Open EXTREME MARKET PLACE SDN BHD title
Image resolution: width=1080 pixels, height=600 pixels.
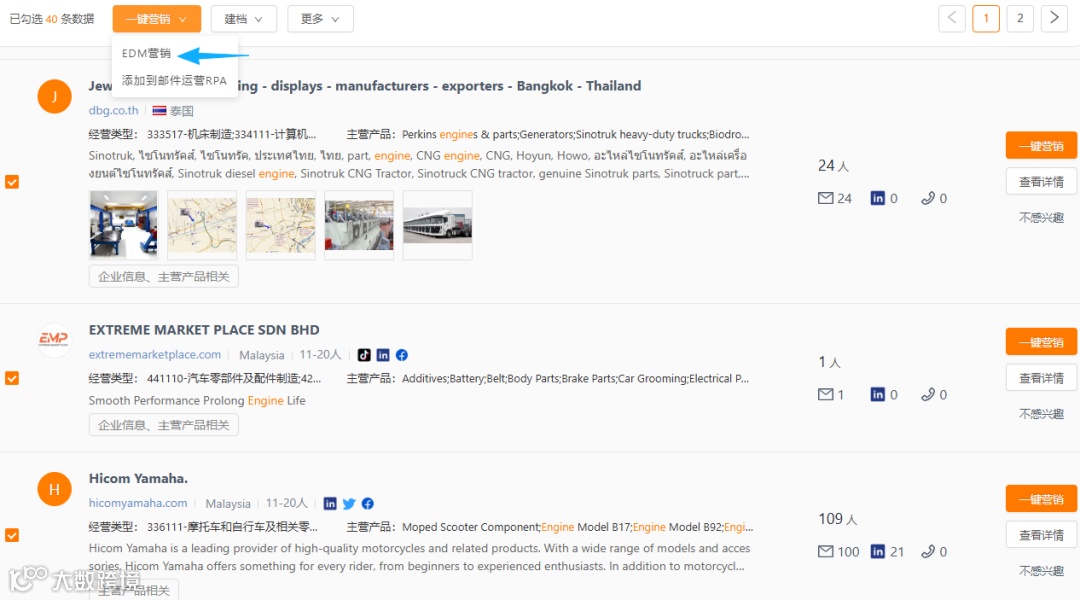click(x=204, y=330)
